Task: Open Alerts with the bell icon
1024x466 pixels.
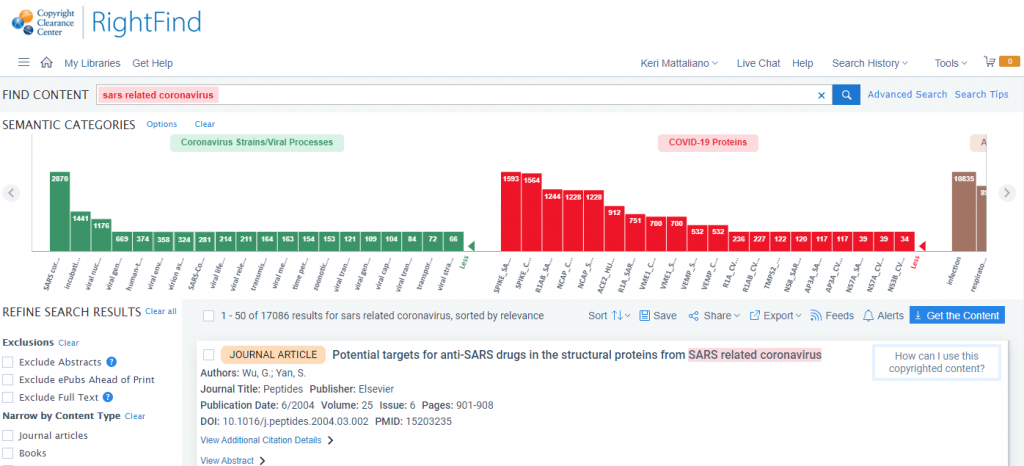Action: click(883, 315)
